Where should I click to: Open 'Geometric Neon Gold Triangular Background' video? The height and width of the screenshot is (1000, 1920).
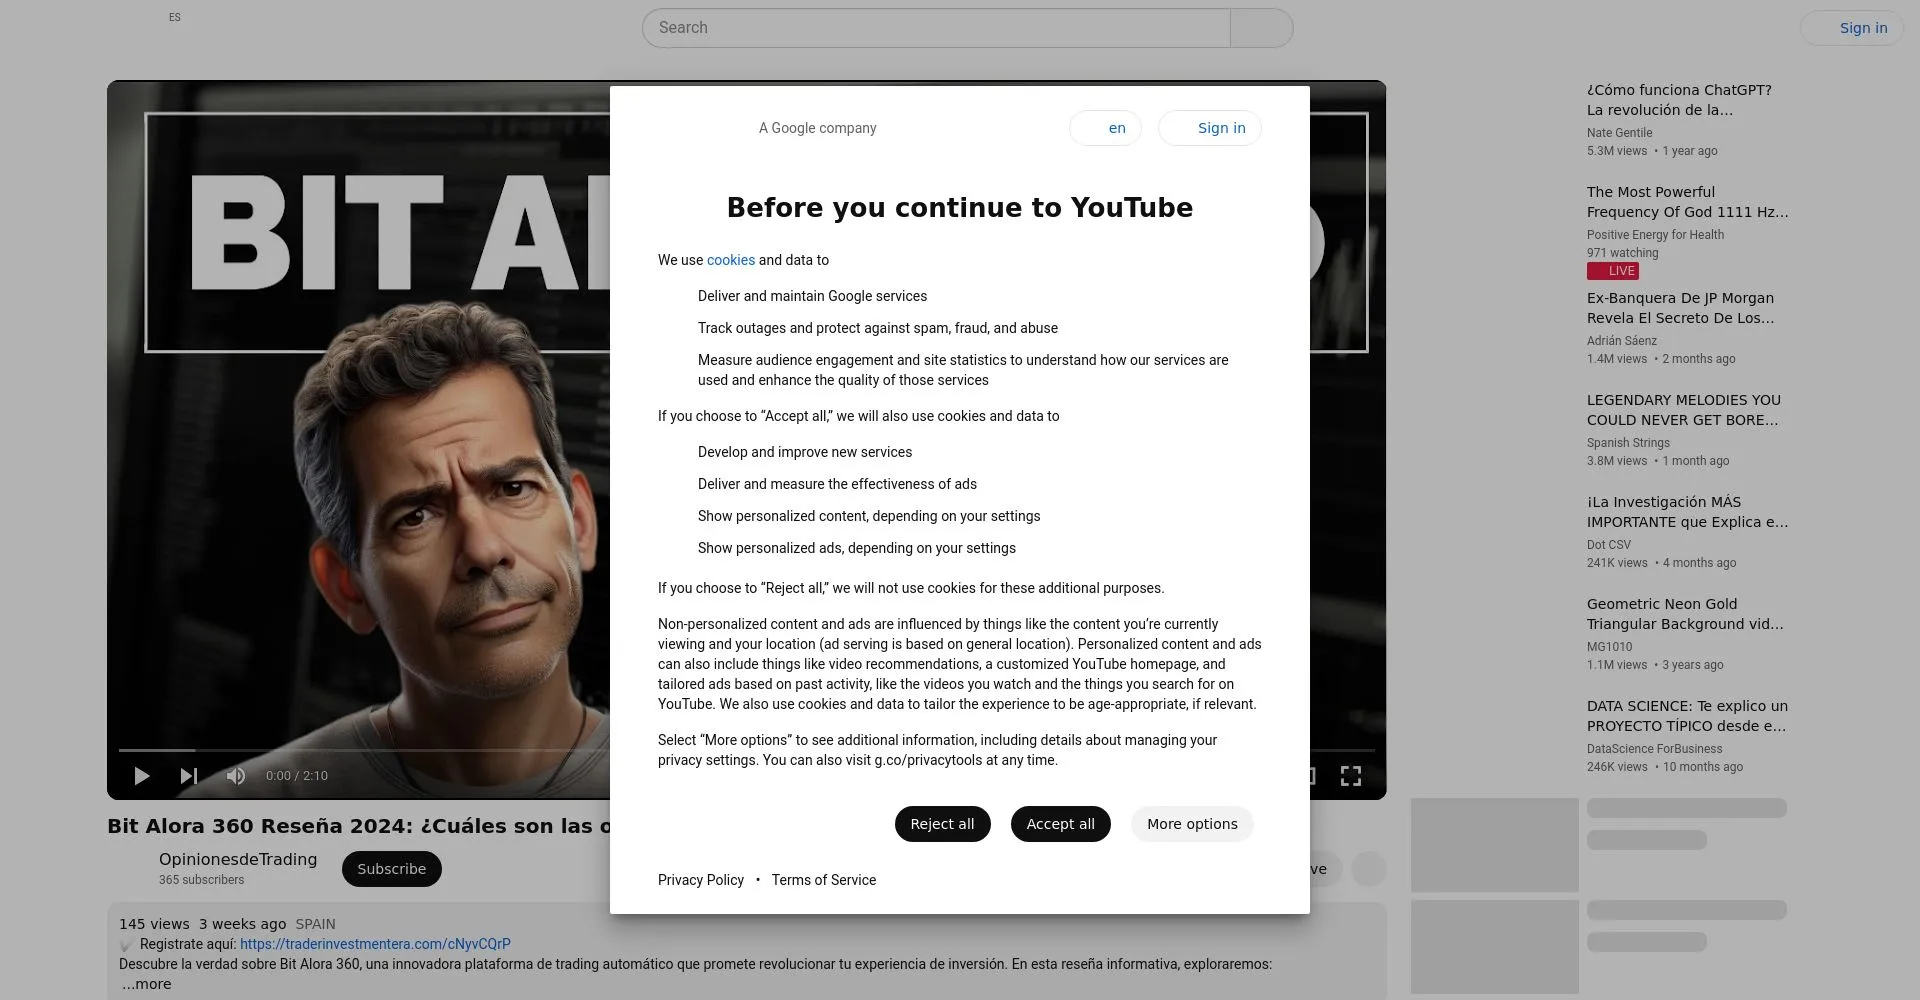click(1685, 614)
